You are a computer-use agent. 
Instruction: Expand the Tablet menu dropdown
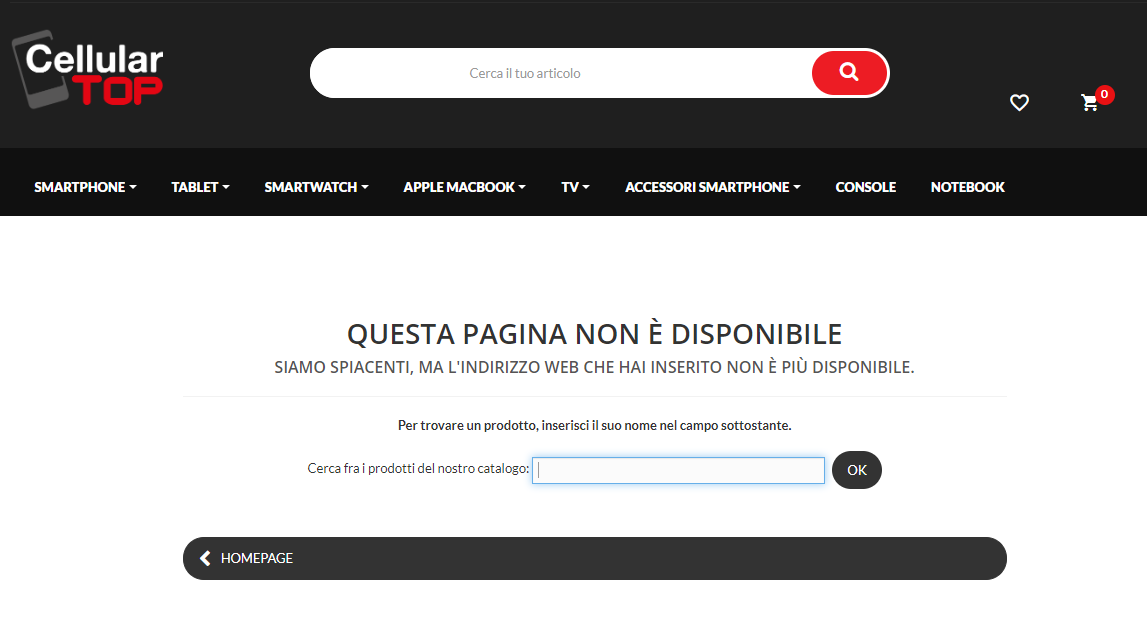click(200, 187)
